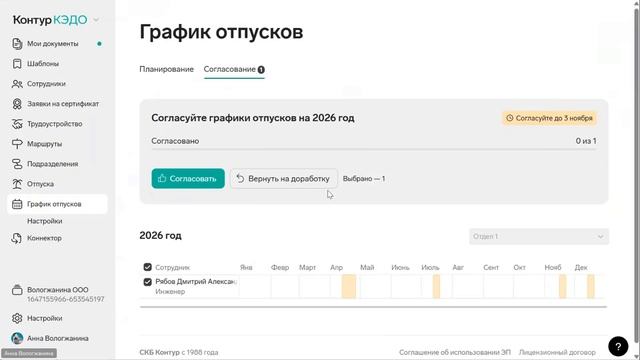Open the Отдел 1 department dropdown
The height and width of the screenshot is (360, 640).
click(x=539, y=236)
